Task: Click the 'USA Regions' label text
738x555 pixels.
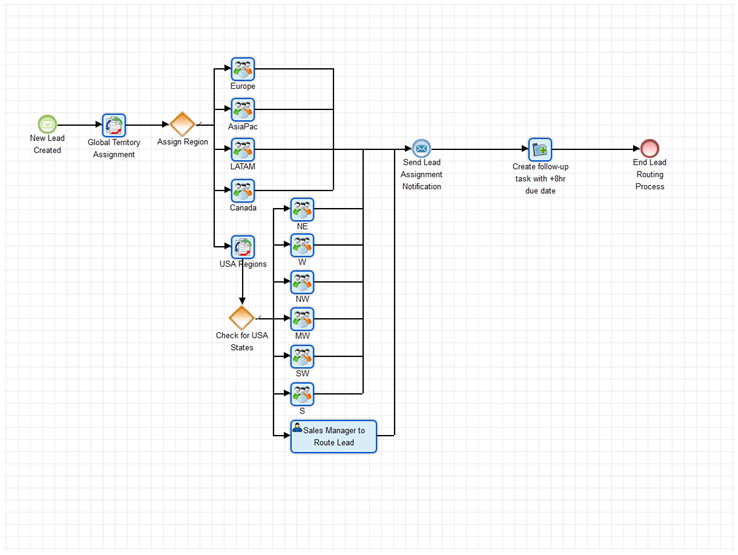Action: (243, 264)
